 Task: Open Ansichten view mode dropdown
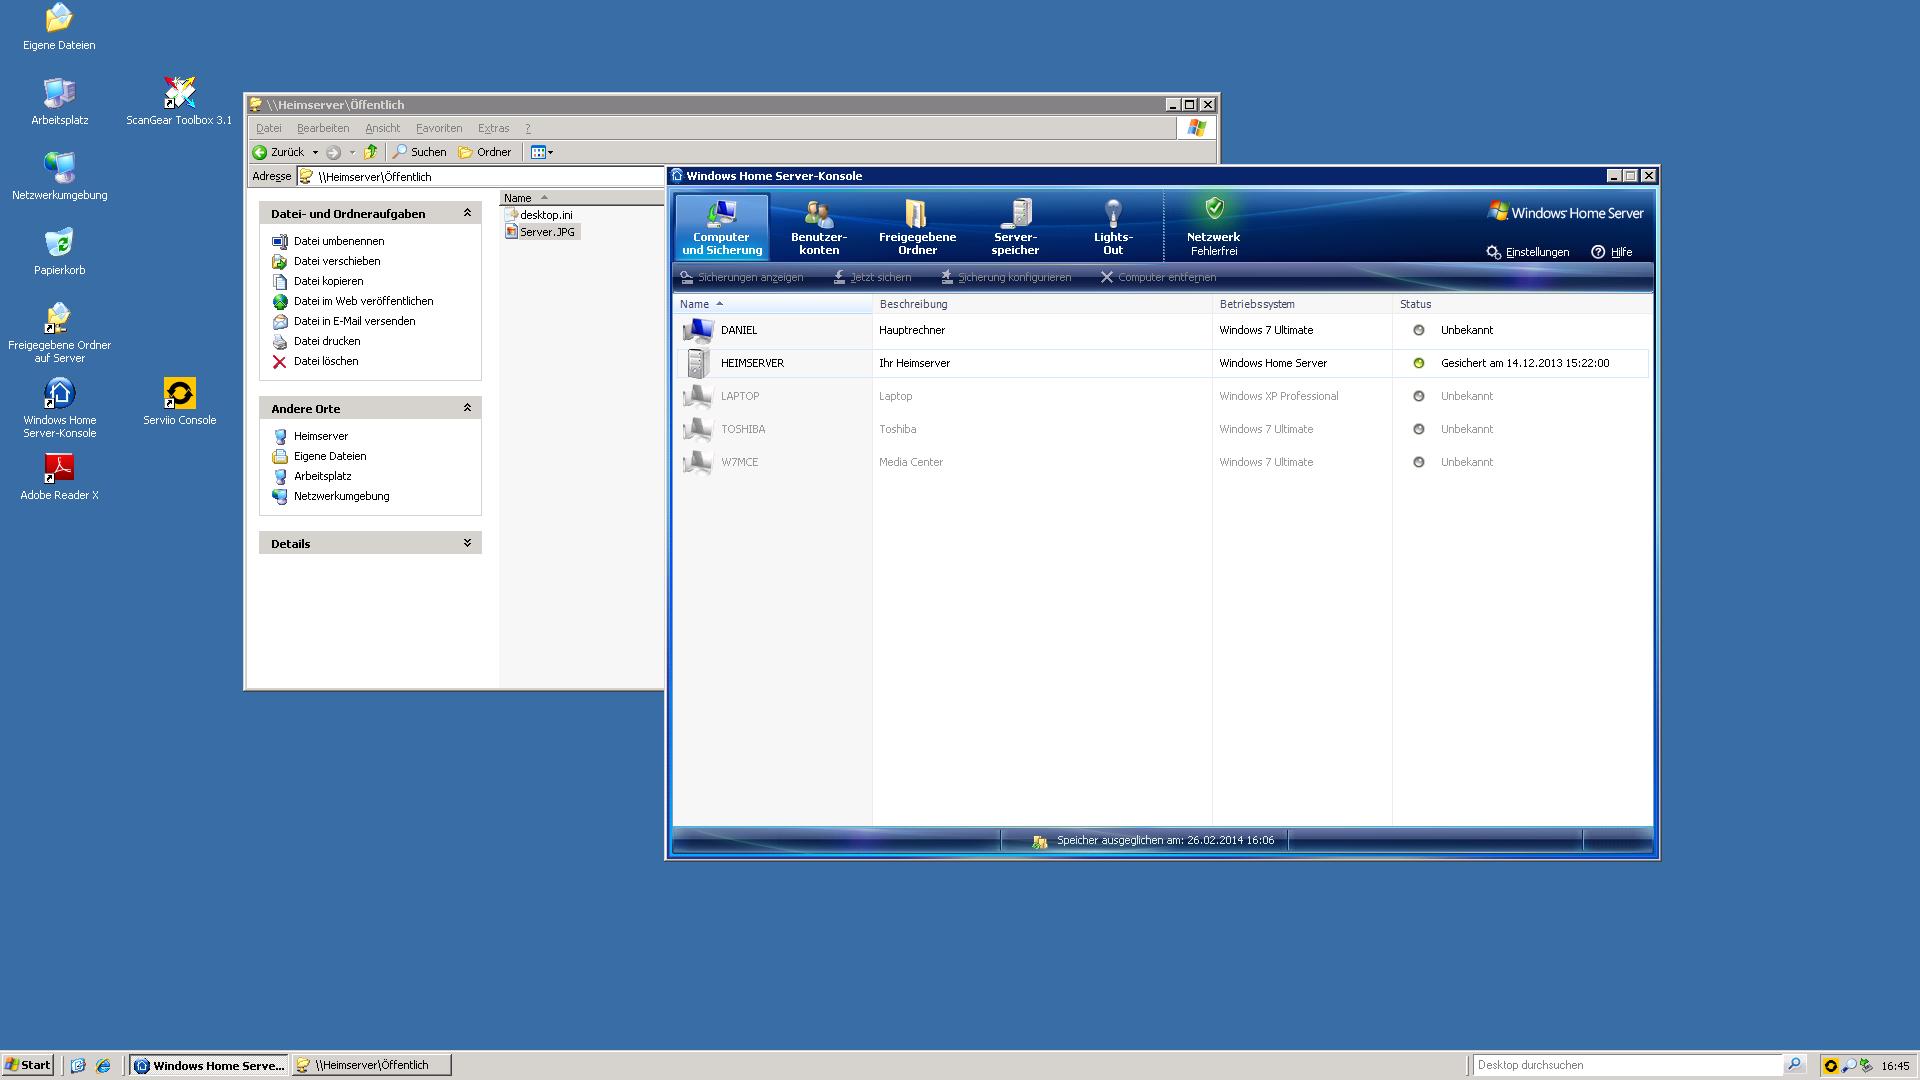pyautogui.click(x=542, y=152)
